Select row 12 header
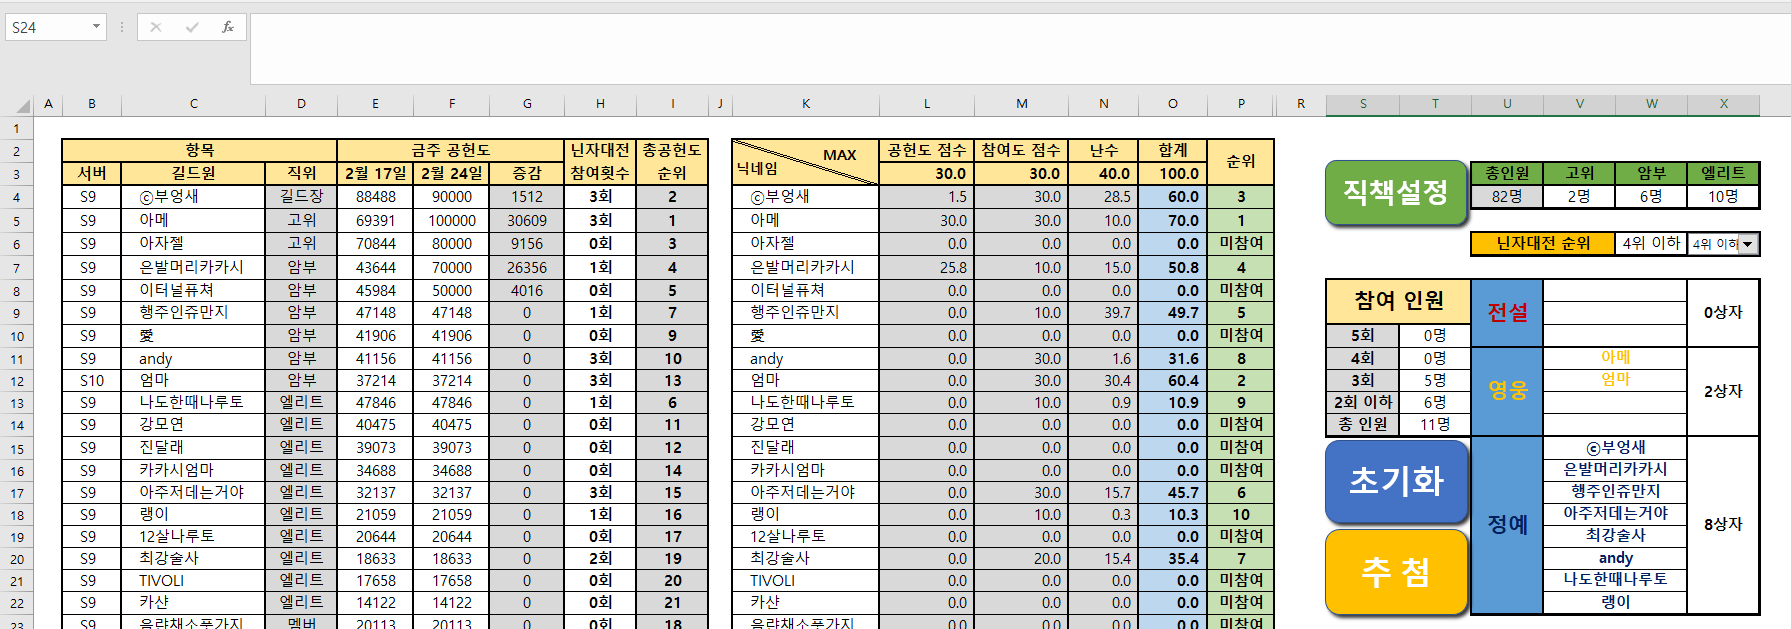 pos(17,381)
